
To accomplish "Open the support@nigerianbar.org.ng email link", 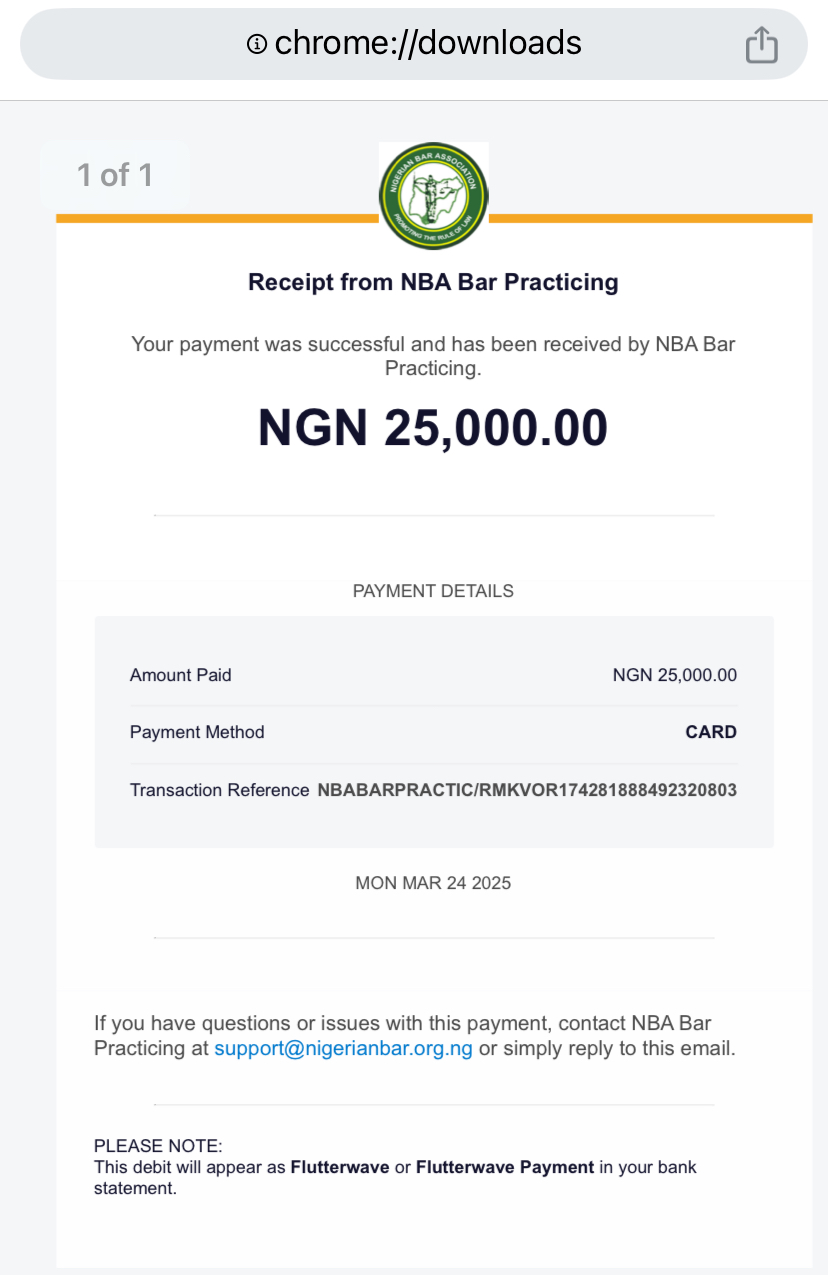I will point(344,1049).
